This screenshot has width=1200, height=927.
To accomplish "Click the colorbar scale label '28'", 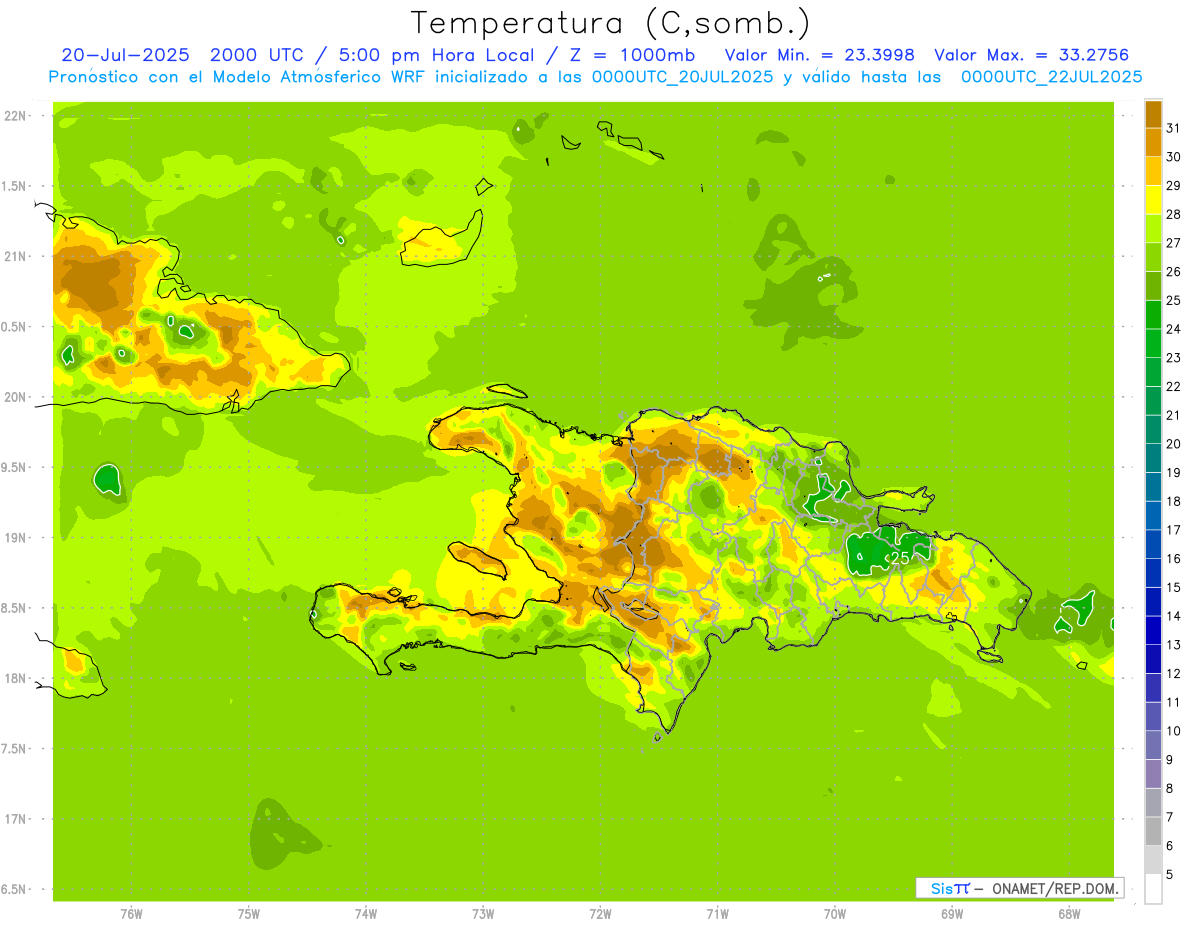I will 1173,214.
